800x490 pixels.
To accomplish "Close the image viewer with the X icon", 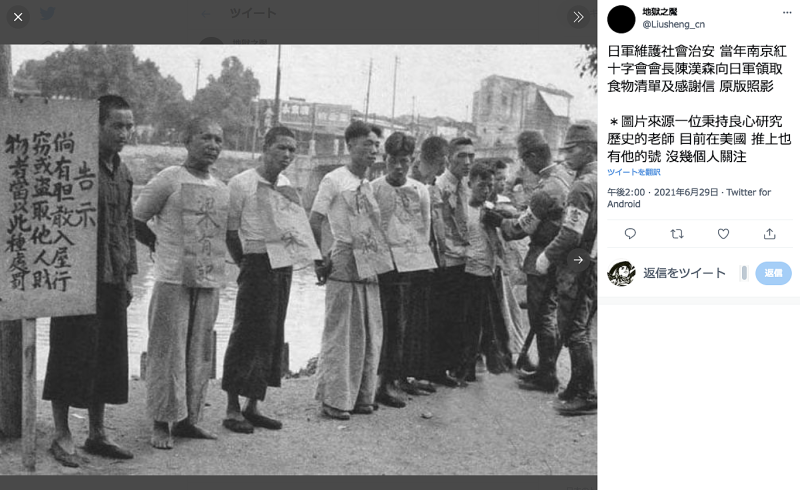I will pos(18,17).
